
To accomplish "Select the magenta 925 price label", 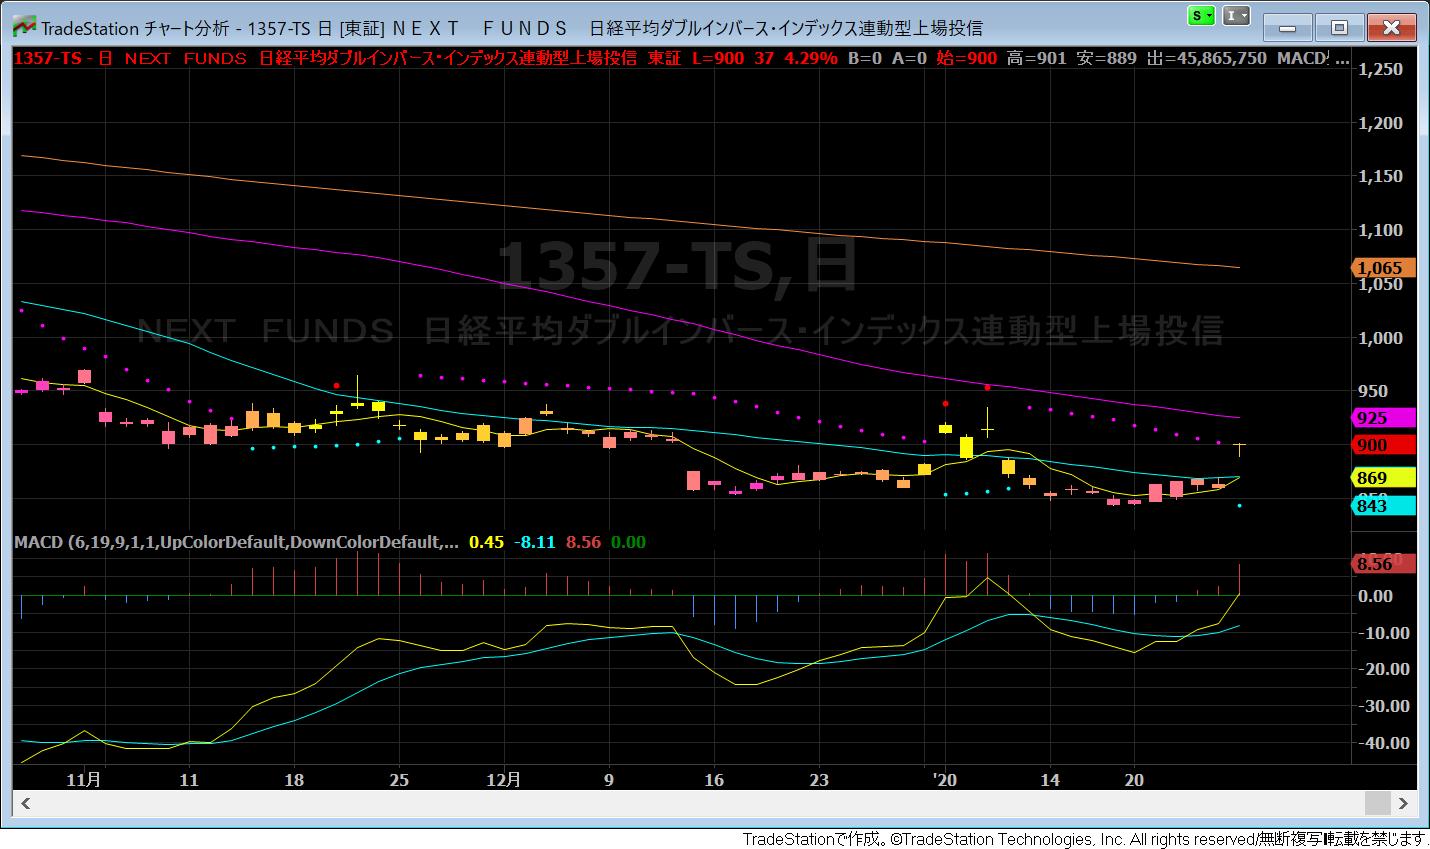I will click(1384, 418).
